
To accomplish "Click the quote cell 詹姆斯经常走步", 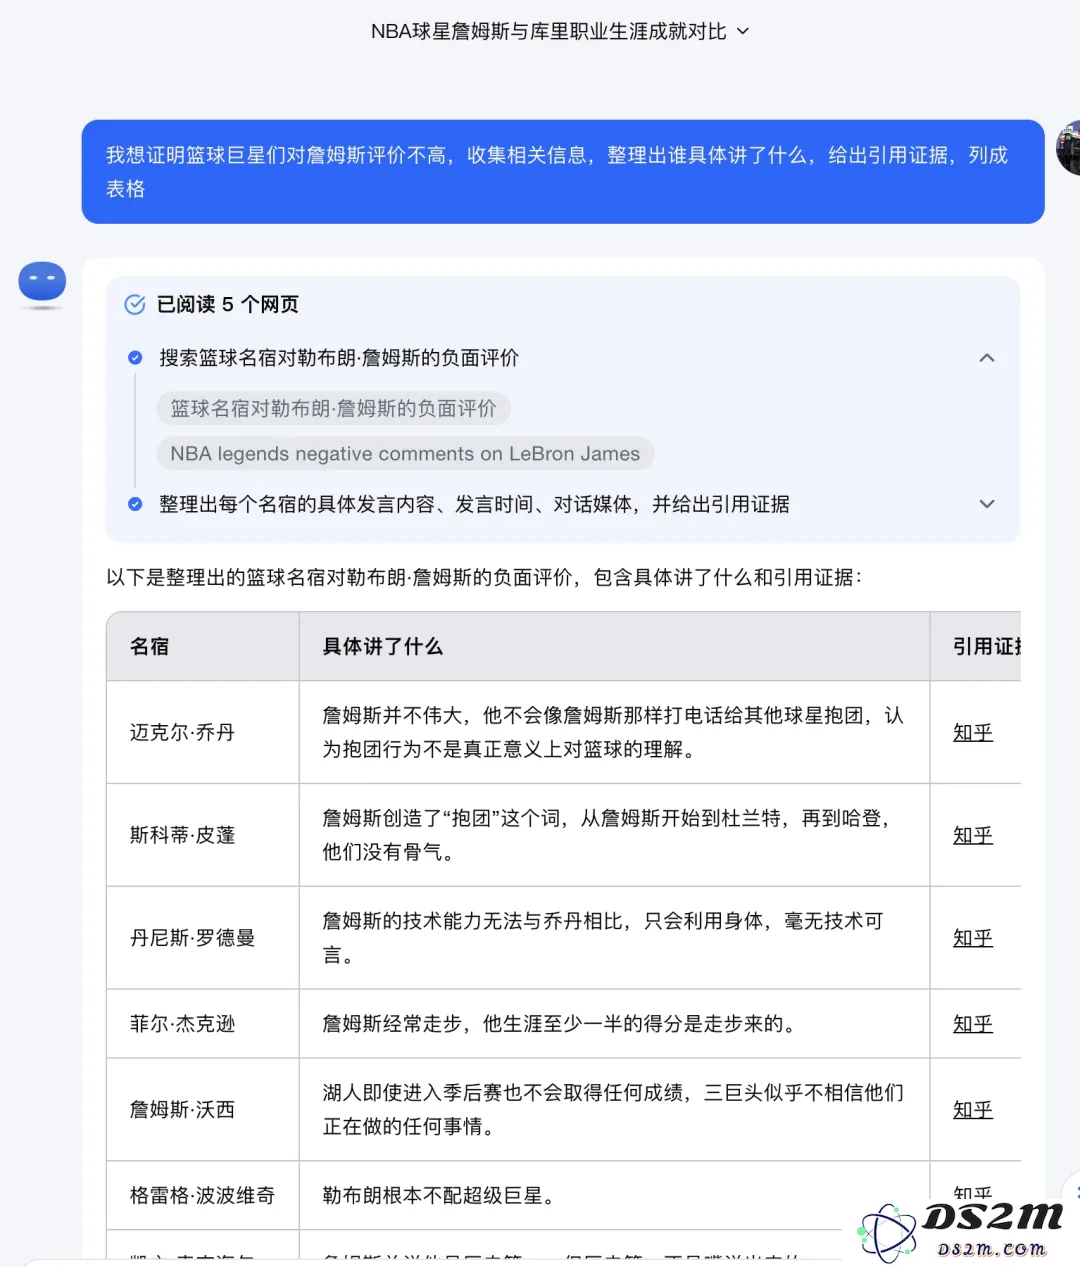I will pos(614,1024).
